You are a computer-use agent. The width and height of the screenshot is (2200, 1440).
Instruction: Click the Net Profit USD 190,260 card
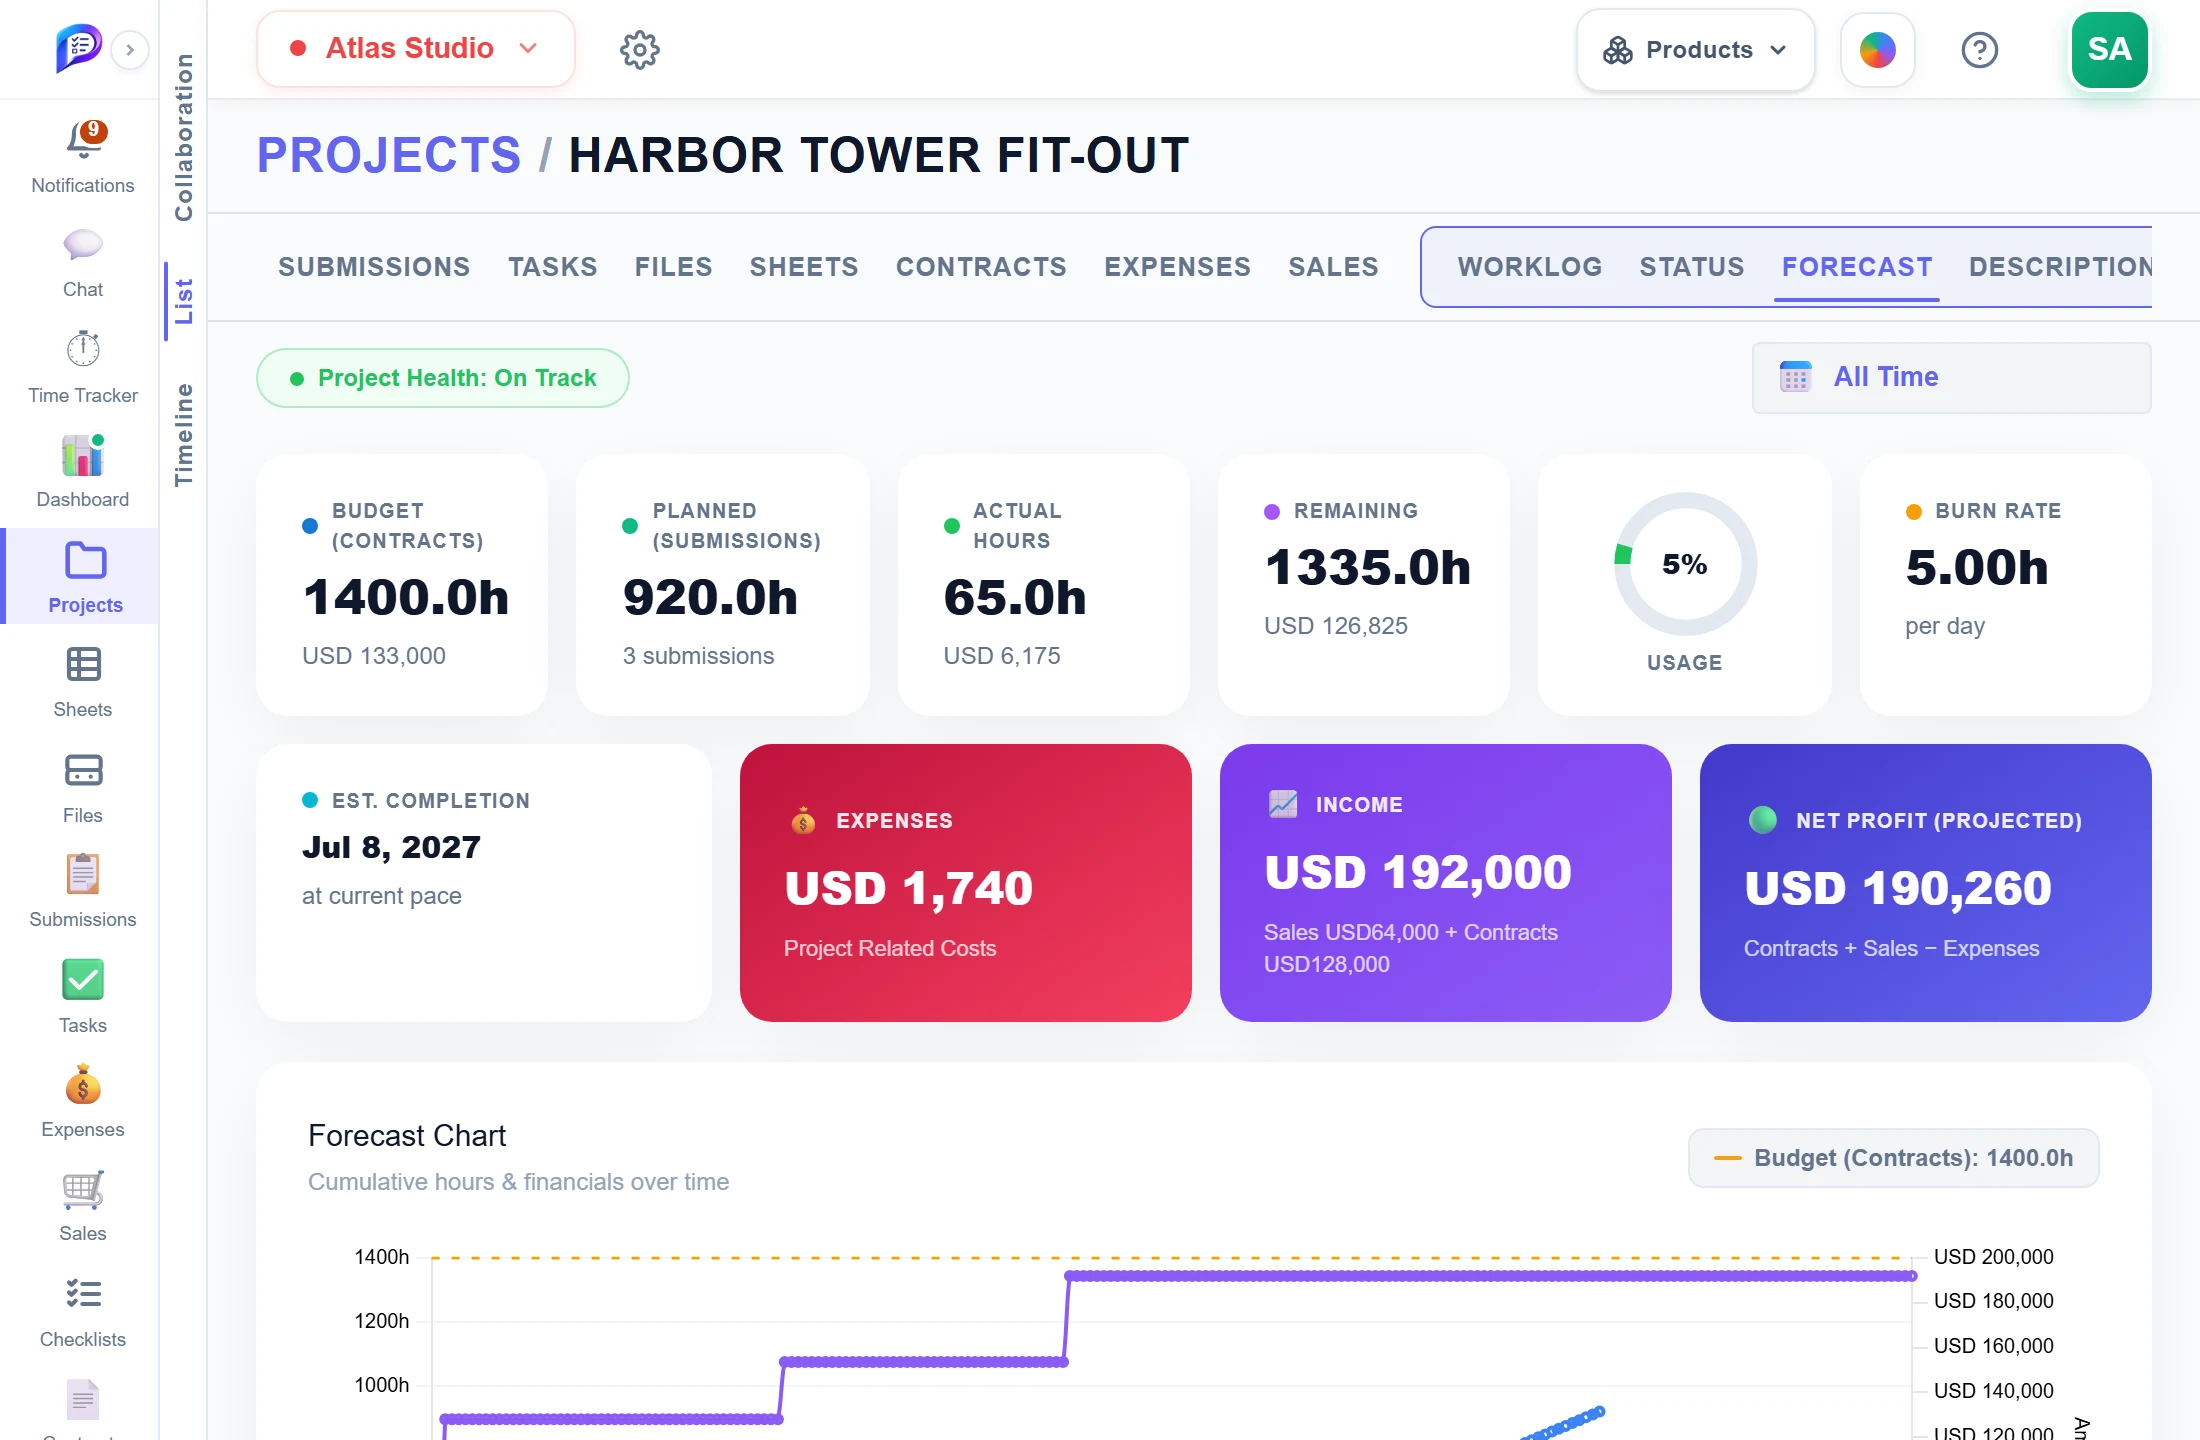click(x=1925, y=883)
